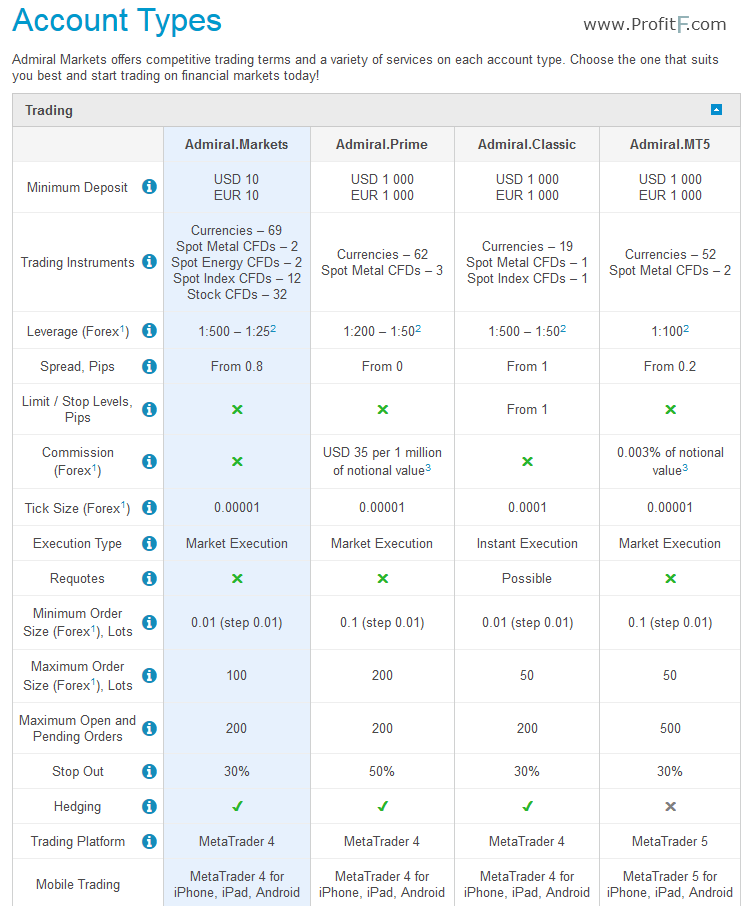Click footnote 2 on Admiral.MT5 leverage 1:100

pyautogui.click(x=686, y=329)
